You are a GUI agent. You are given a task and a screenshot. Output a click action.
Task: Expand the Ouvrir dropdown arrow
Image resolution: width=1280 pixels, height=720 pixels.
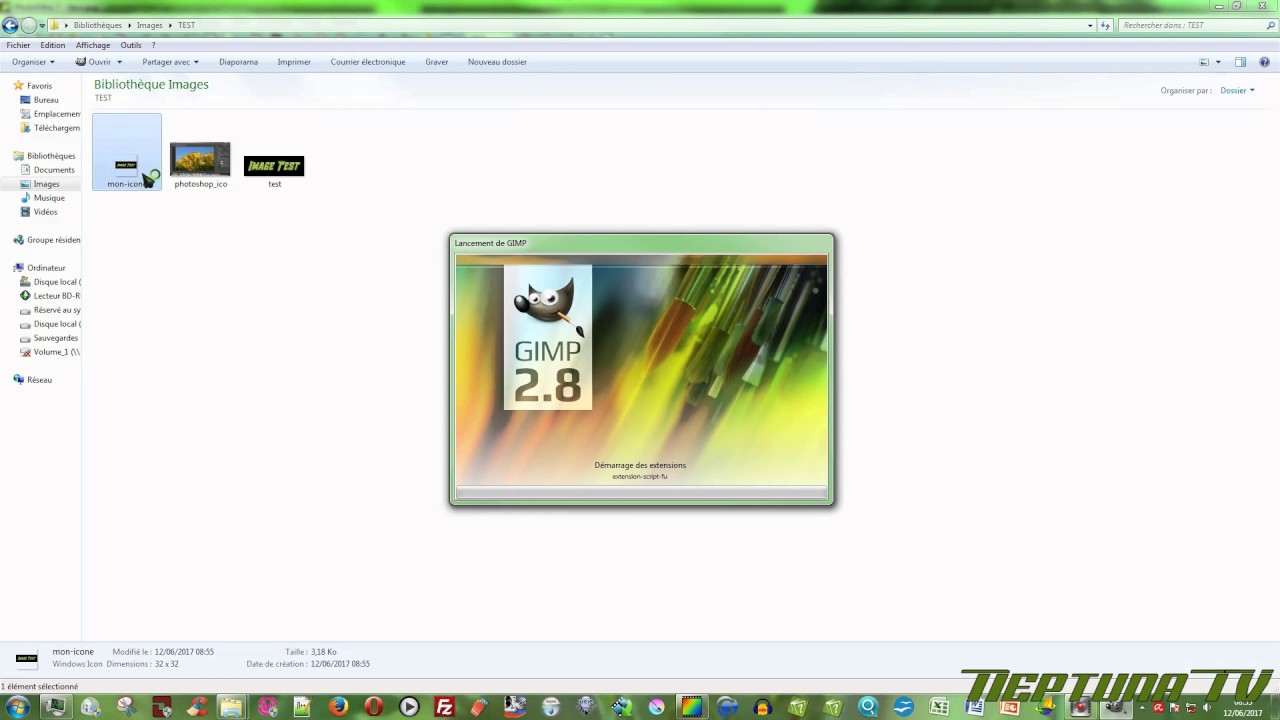click(x=117, y=62)
